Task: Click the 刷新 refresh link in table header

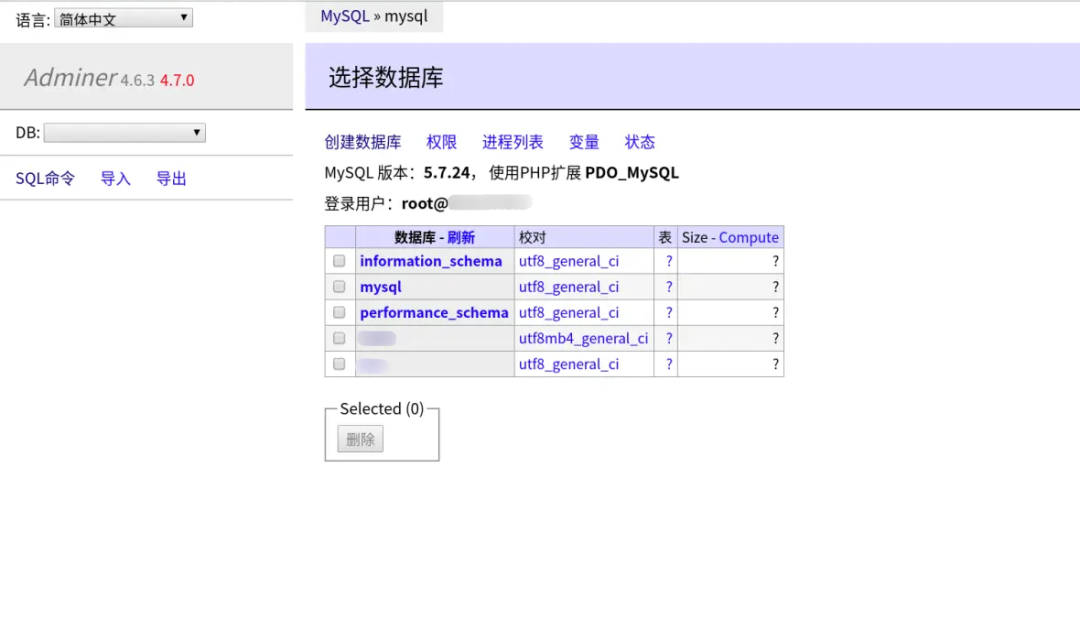Action: point(461,238)
